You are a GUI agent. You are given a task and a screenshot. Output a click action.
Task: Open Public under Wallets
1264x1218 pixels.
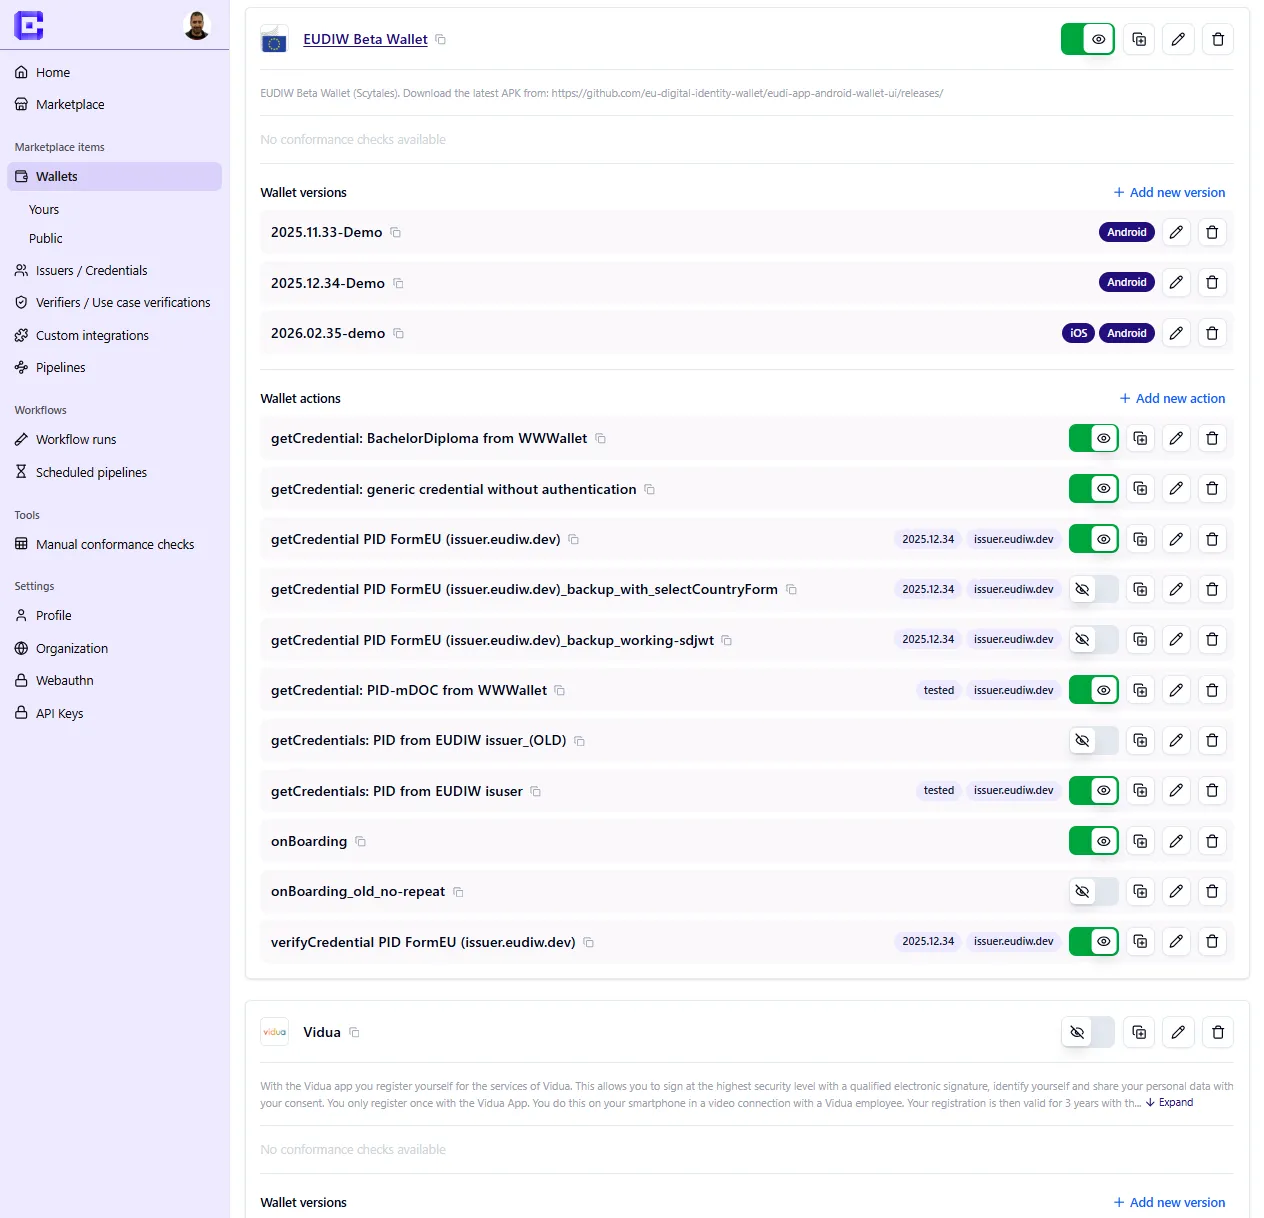pos(46,238)
